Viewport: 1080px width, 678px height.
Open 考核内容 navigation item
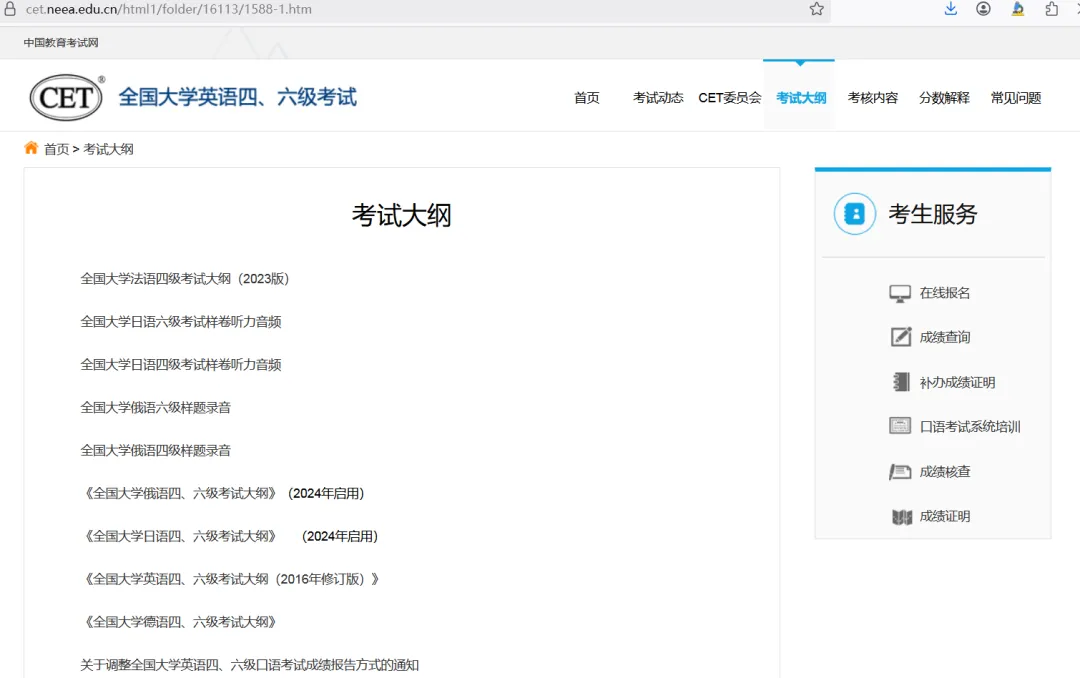click(873, 98)
